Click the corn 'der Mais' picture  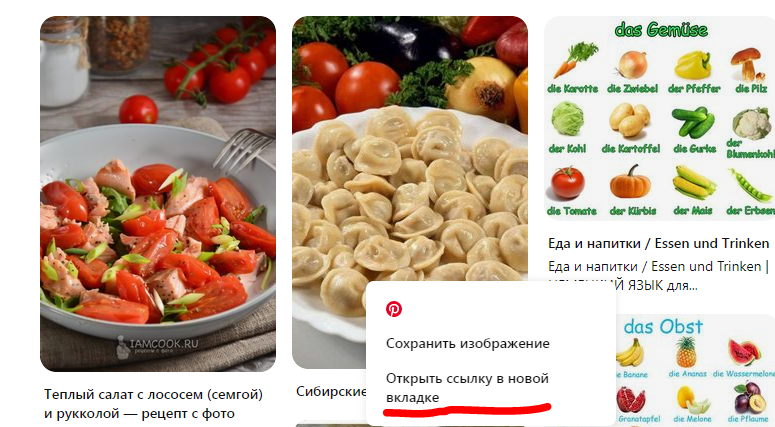tap(694, 182)
